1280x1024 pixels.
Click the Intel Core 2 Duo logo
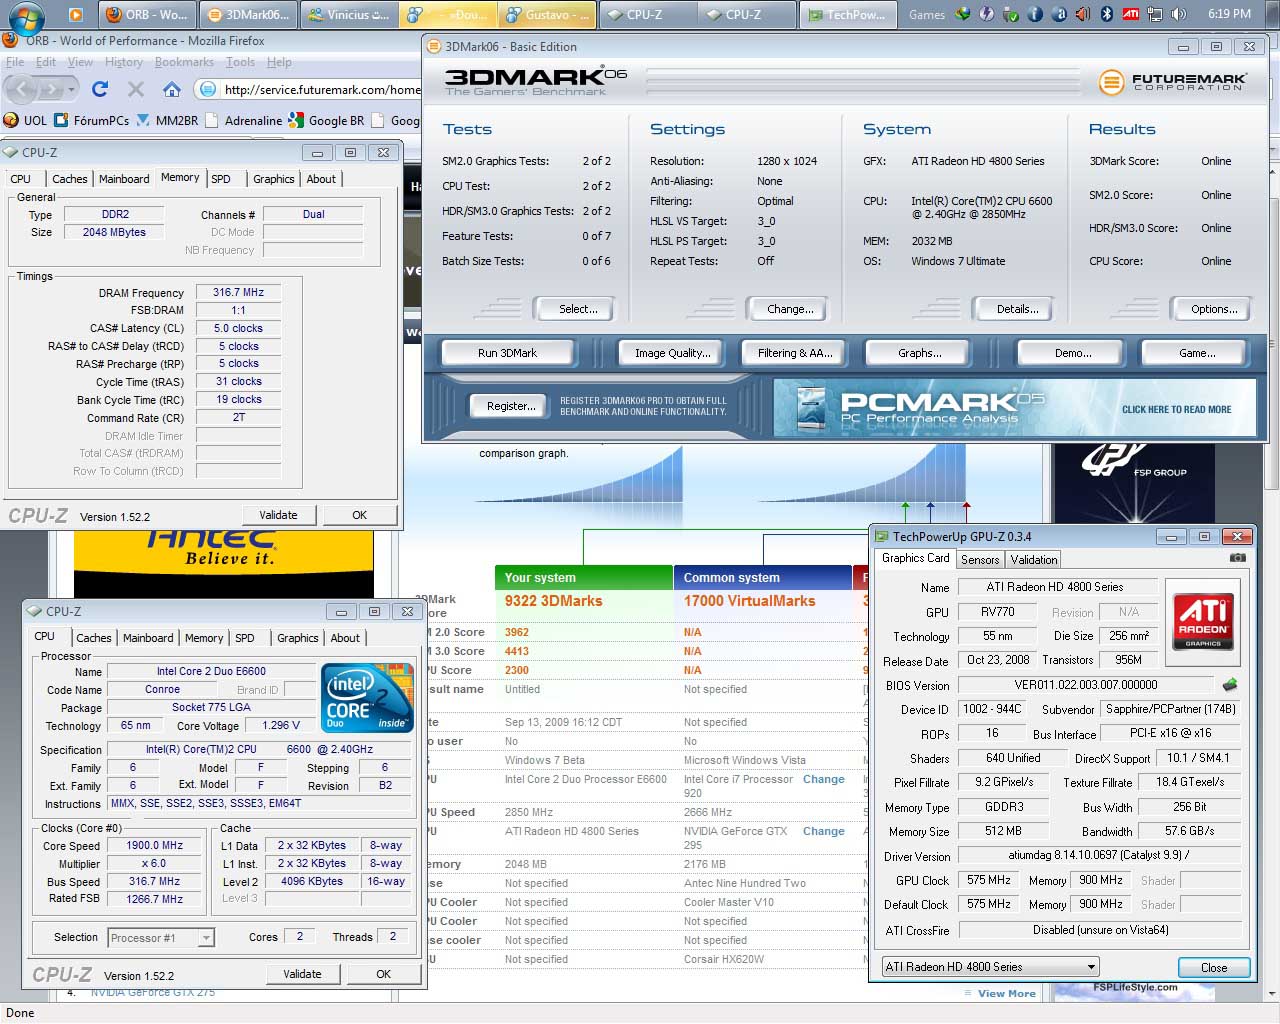[x=366, y=698]
